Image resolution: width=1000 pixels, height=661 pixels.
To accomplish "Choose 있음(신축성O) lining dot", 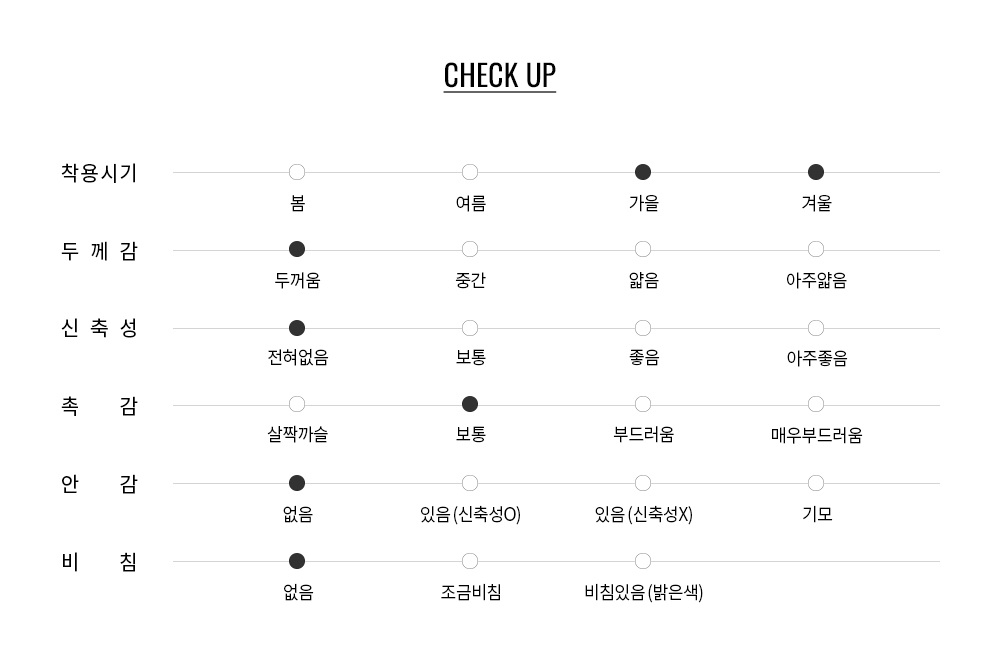I will tap(470, 483).
